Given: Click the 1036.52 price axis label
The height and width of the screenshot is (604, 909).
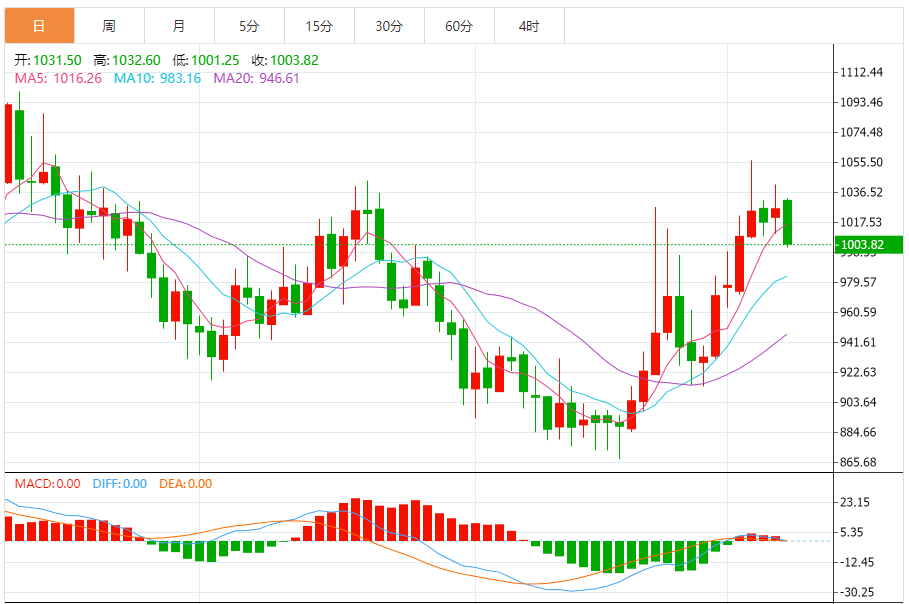Looking at the screenshot, I should point(861,192).
